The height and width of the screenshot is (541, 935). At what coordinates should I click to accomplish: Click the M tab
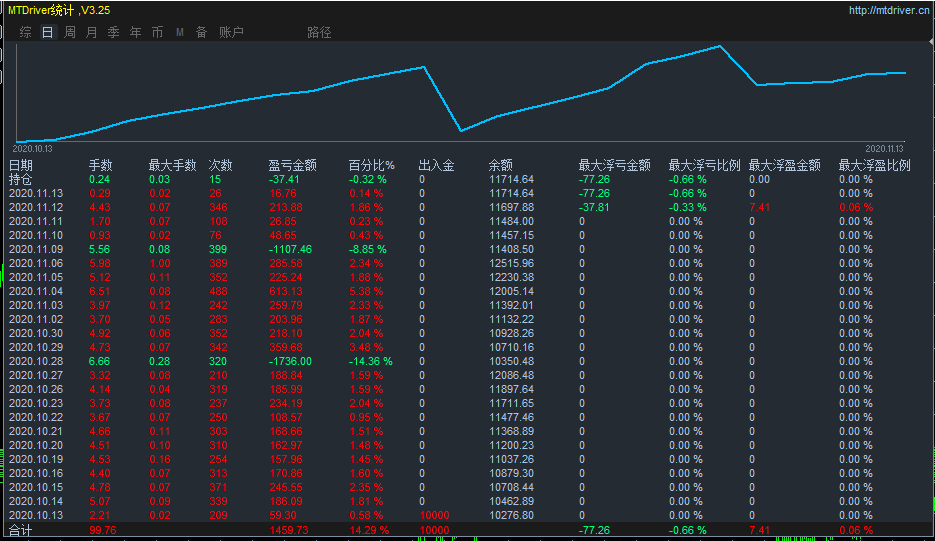coord(180,32)
